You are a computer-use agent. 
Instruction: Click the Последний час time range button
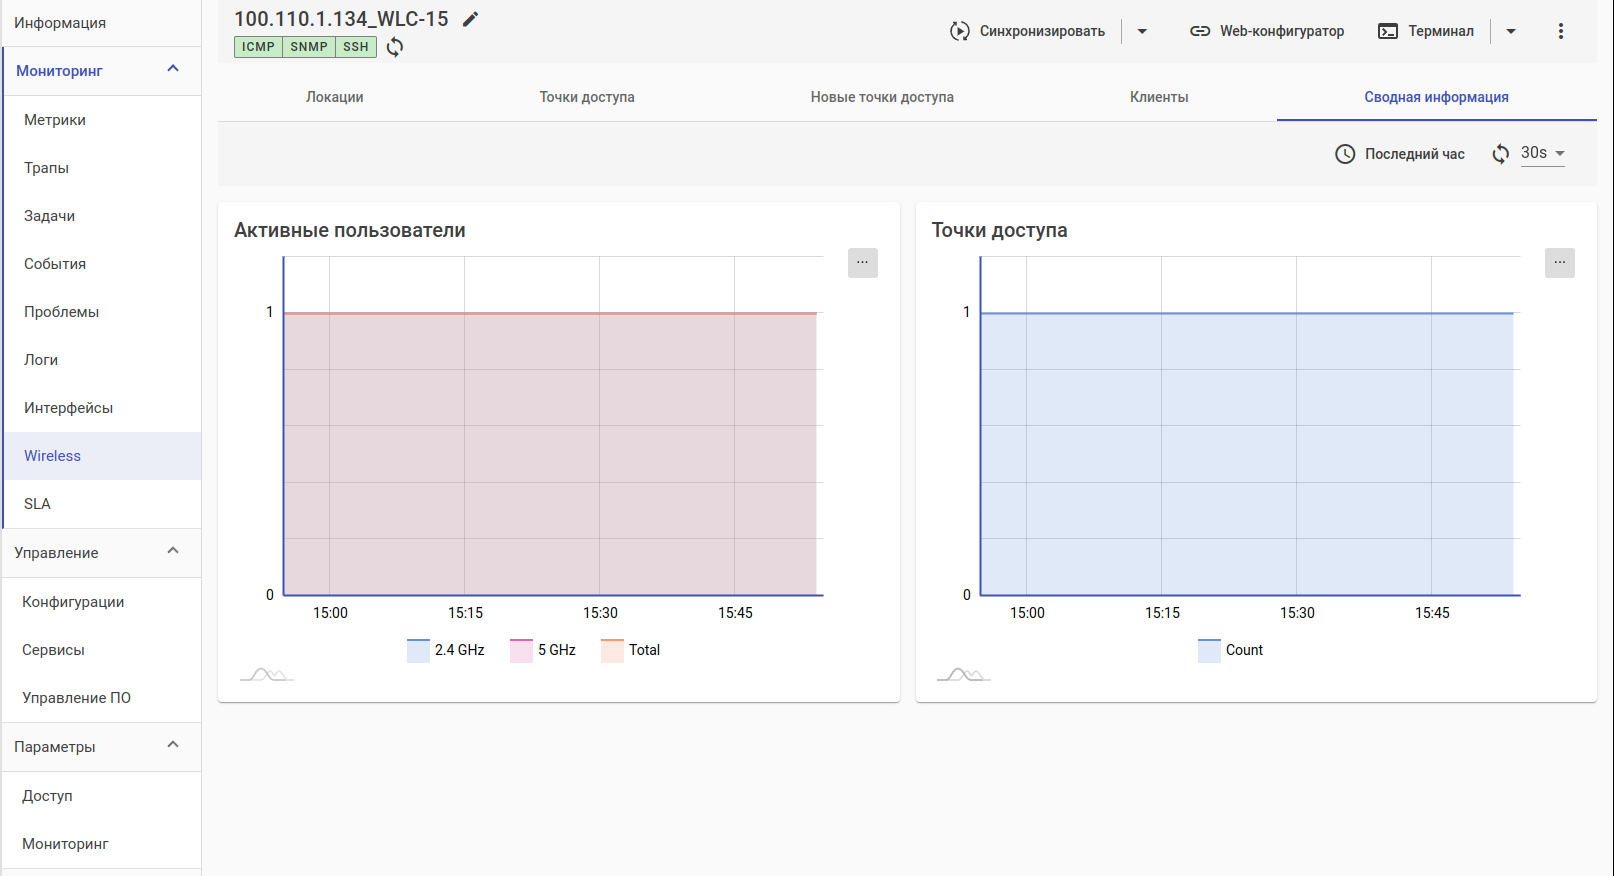[x=1400, y=154]
